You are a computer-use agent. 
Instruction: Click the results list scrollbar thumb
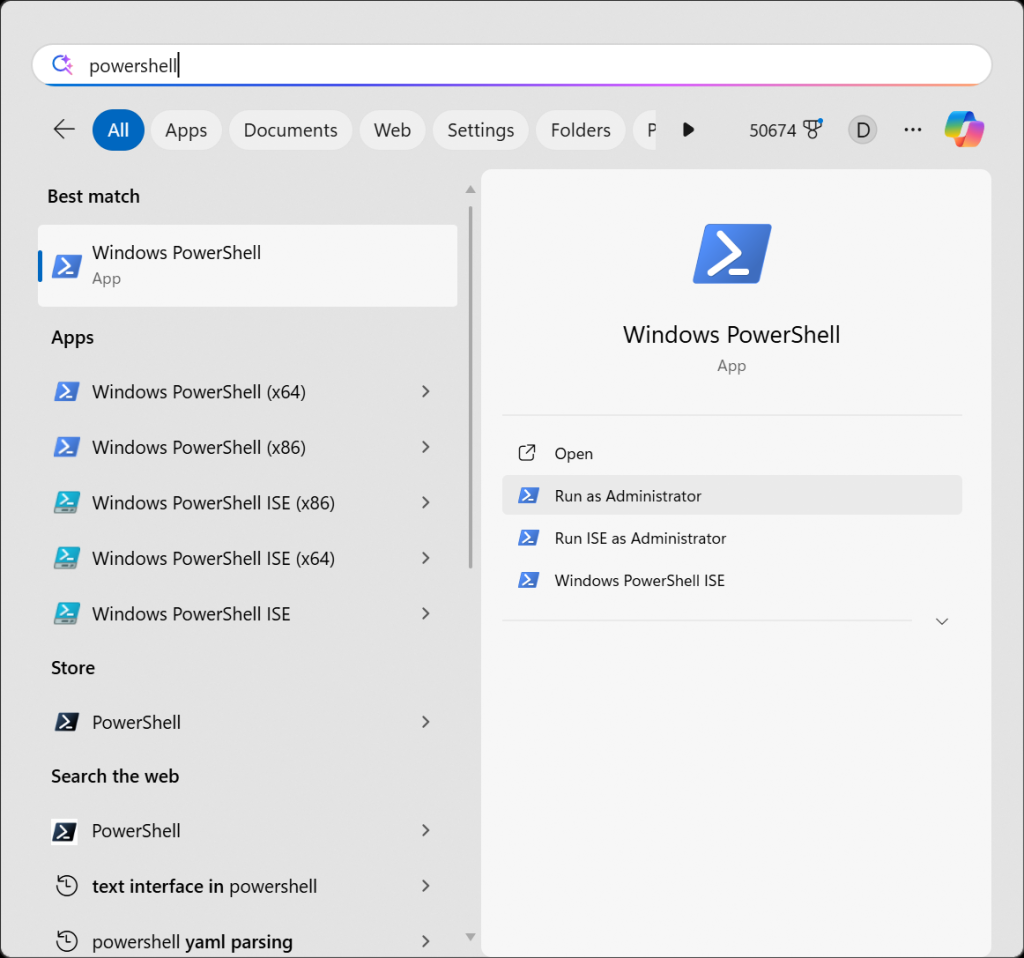tap(470, 387)
